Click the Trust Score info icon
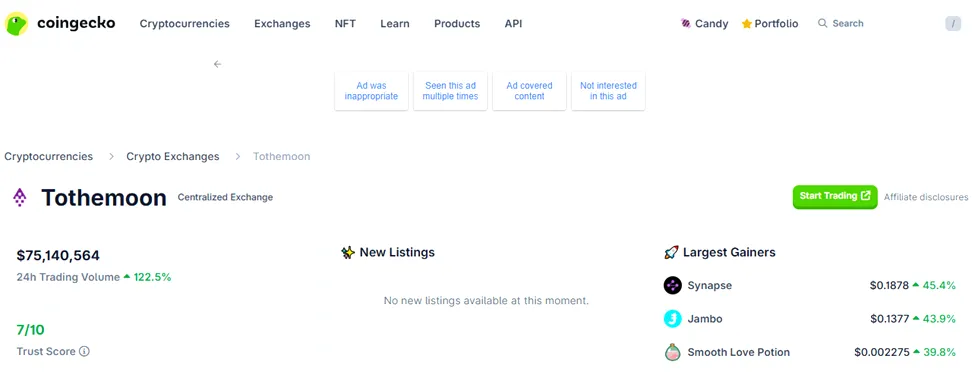Screen dimensions: 975x387 85,352
